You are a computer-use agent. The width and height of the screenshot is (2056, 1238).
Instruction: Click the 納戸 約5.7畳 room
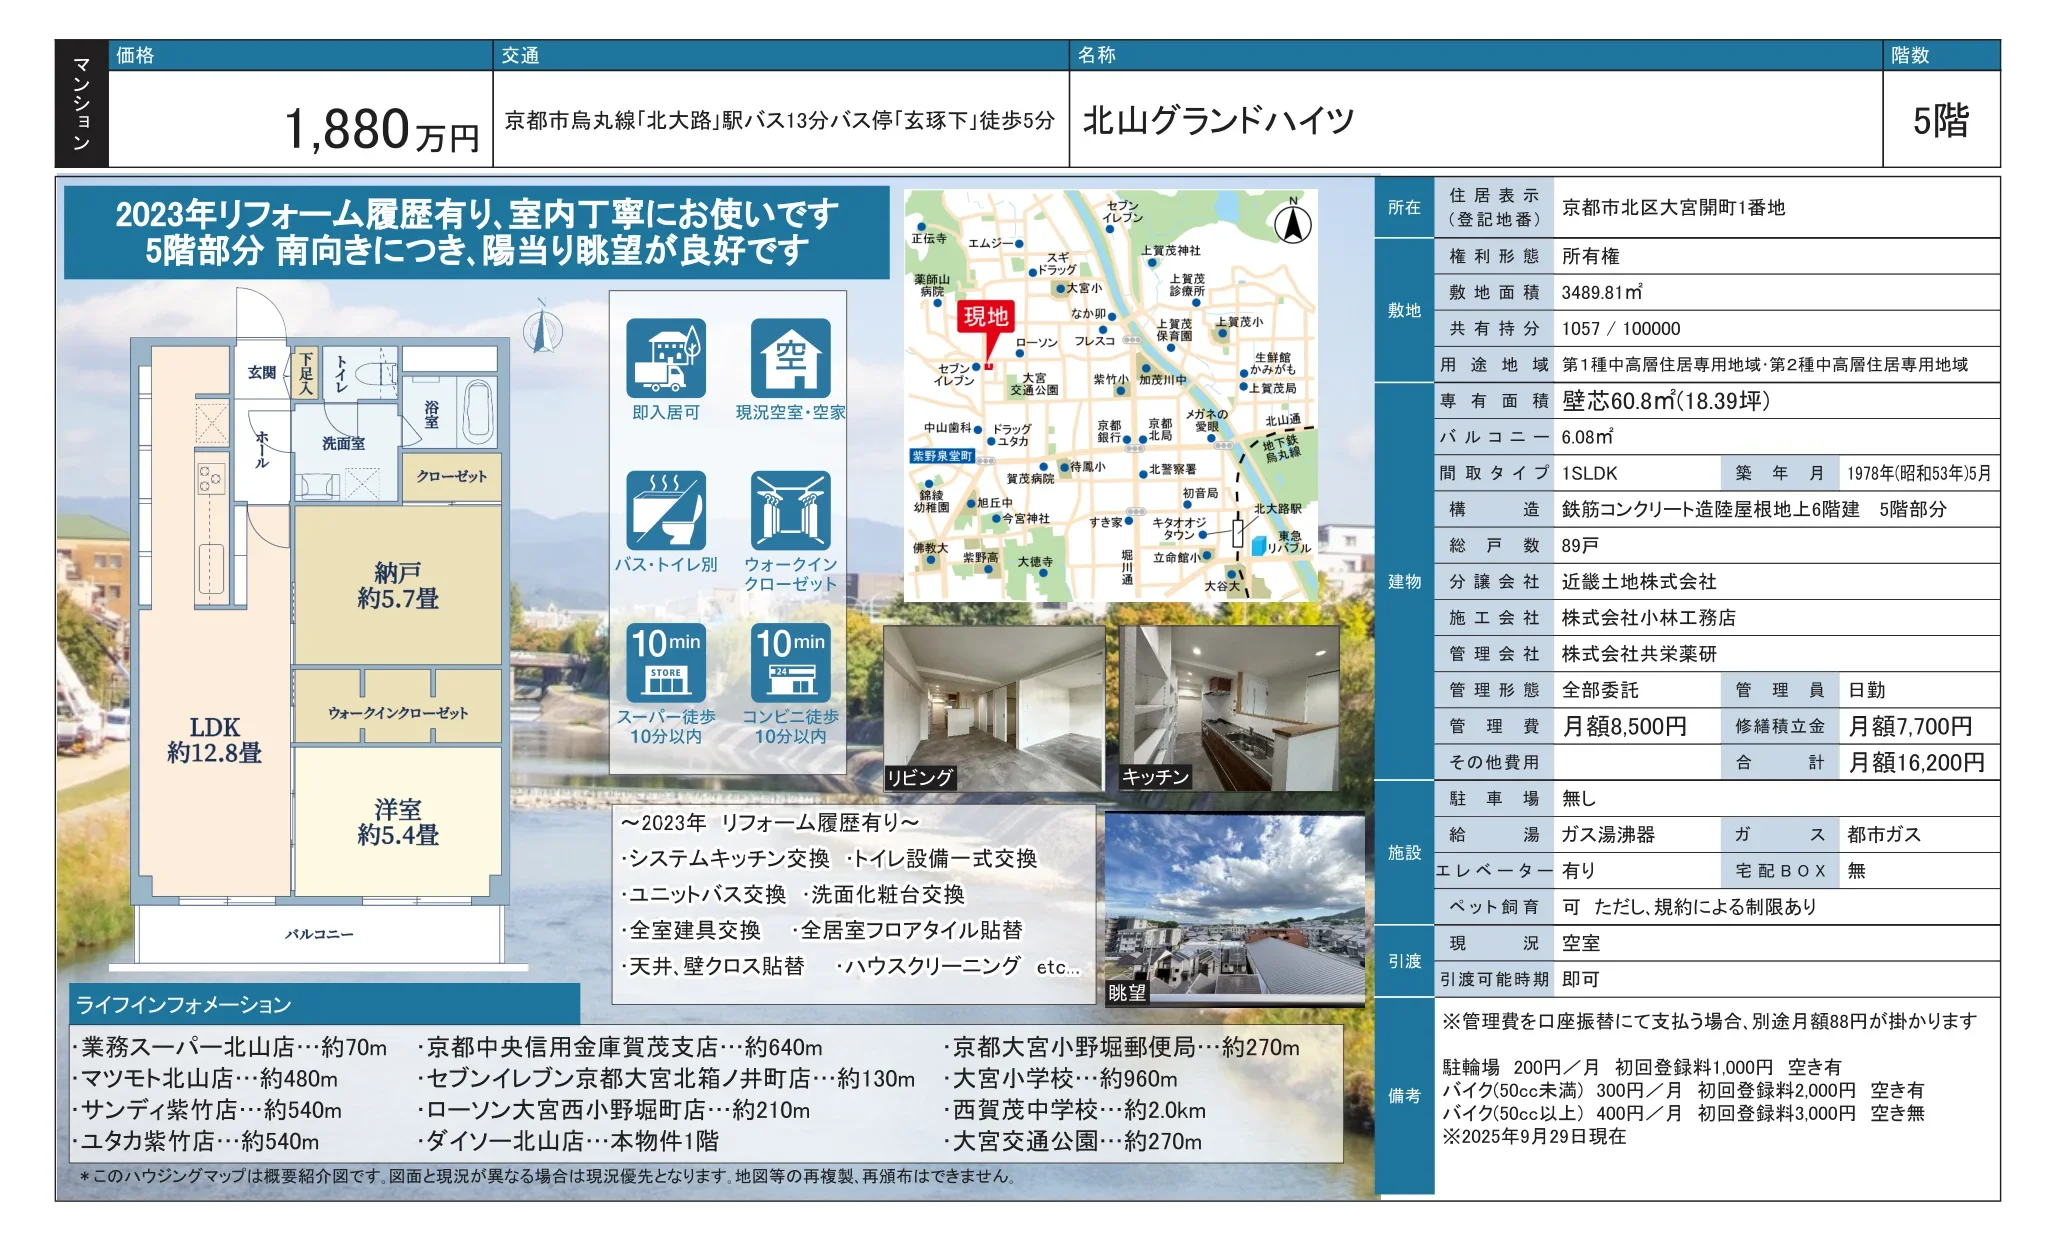pyautogui.click(x=398, y=586)
